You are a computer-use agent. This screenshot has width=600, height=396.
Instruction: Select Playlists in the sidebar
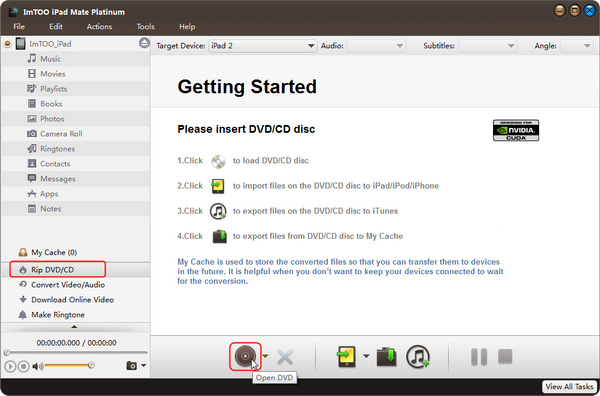(x=75, y=89)
